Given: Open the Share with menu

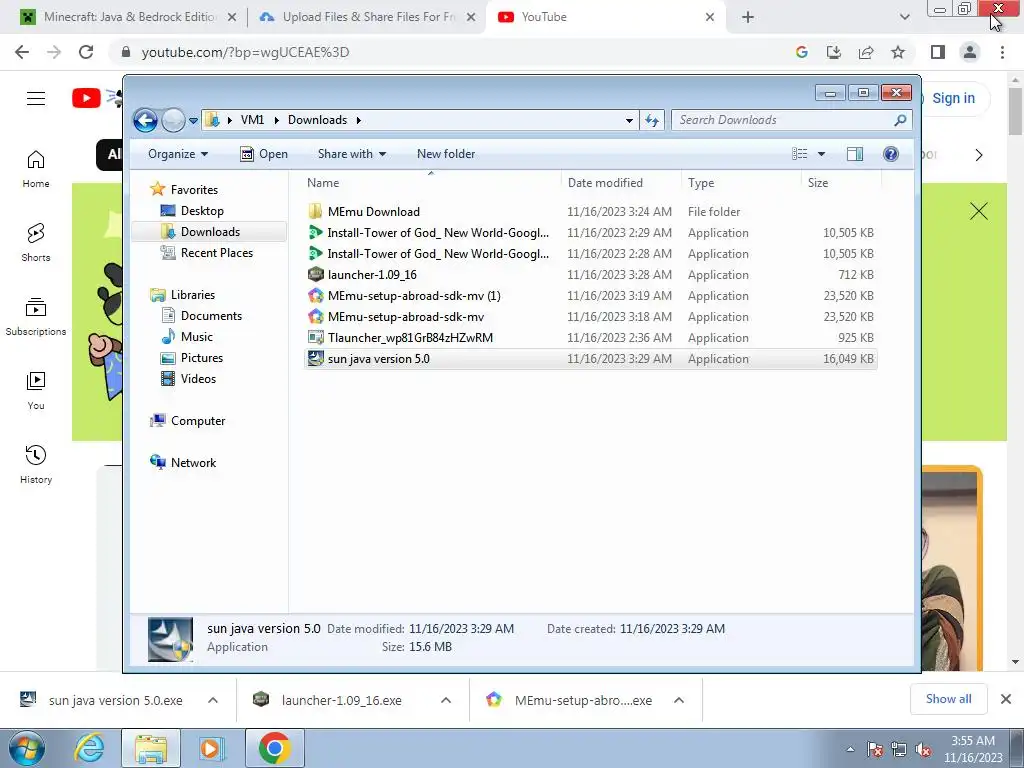Looking at the screenshot, I should [351, 154].
